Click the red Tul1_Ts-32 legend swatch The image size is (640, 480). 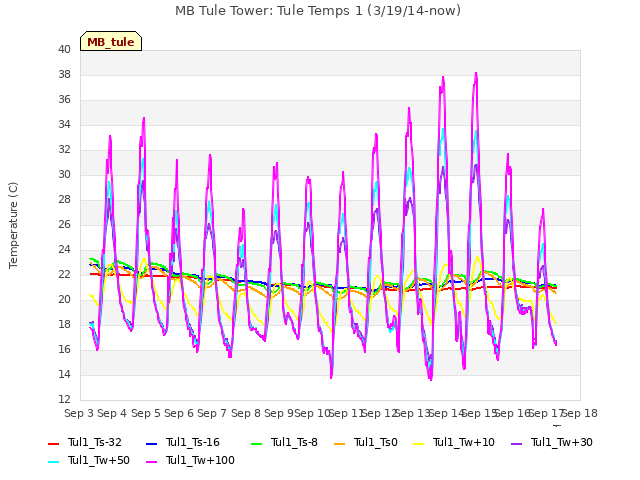click(x=54, y=443)
